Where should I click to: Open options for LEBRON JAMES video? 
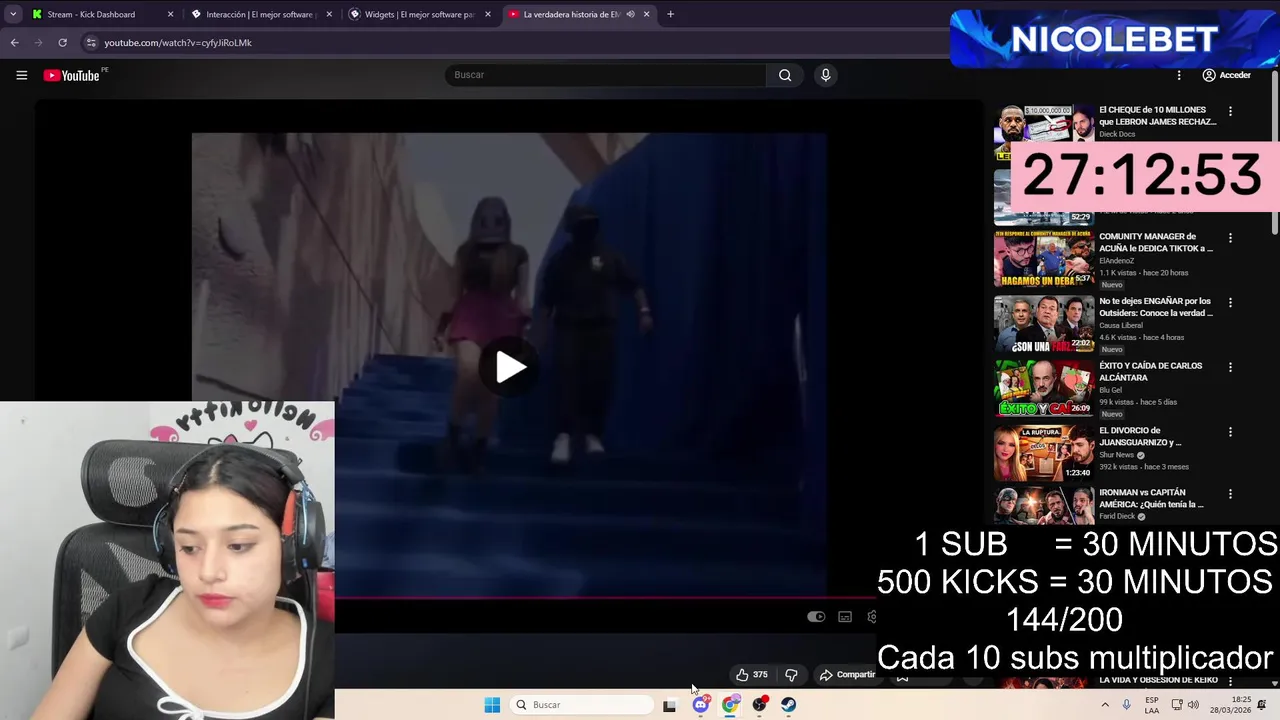tap(1230, 111)
